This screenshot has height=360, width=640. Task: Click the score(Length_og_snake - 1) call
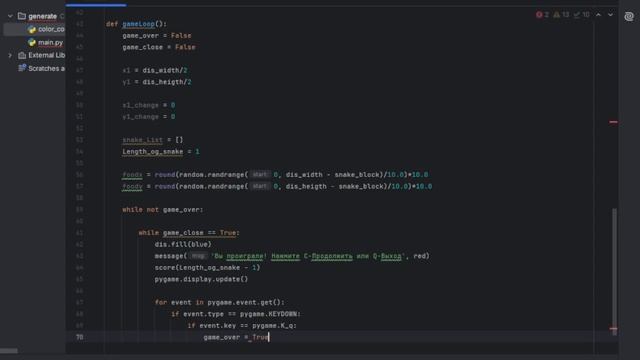coord(207,268)
